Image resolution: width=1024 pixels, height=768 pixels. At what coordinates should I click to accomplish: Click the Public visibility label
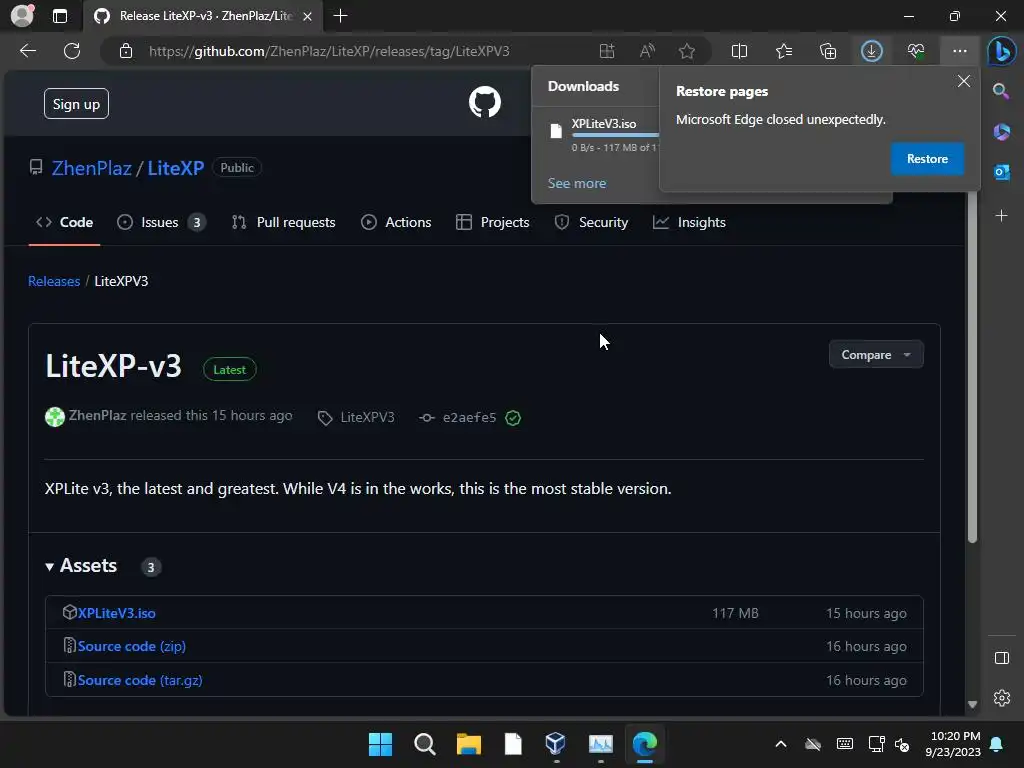[237, 168]
